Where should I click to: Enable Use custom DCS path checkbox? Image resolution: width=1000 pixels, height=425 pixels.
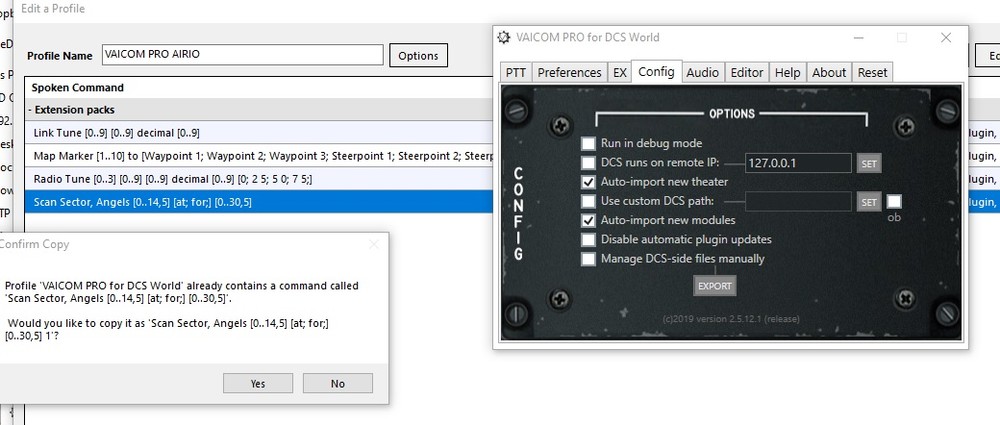(x=588, y=202)
